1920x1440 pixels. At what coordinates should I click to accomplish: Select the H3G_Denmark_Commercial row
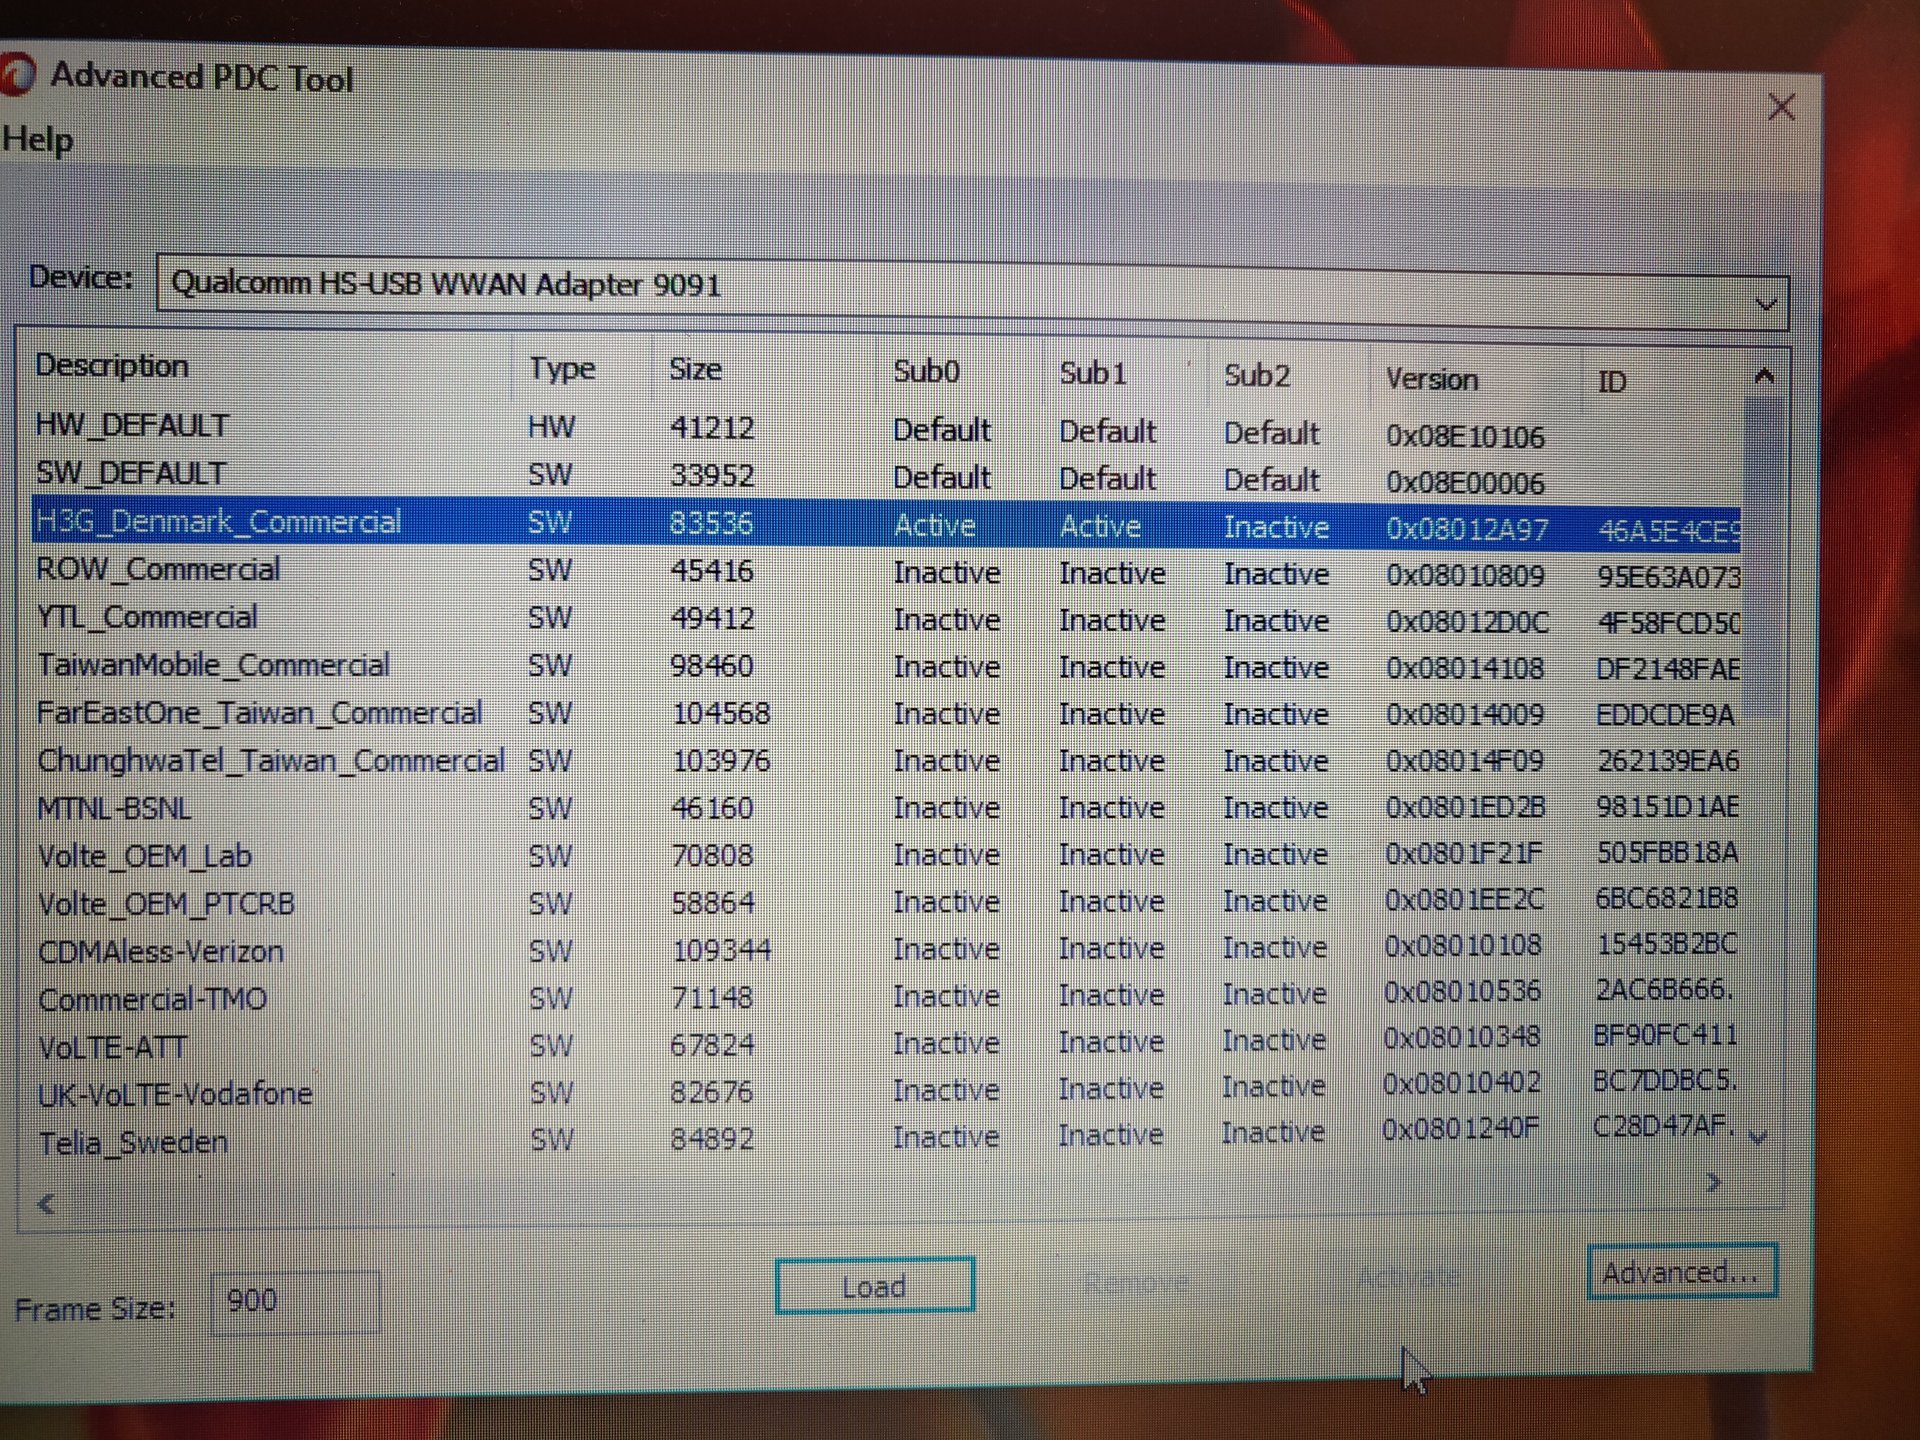coord(886,524)
